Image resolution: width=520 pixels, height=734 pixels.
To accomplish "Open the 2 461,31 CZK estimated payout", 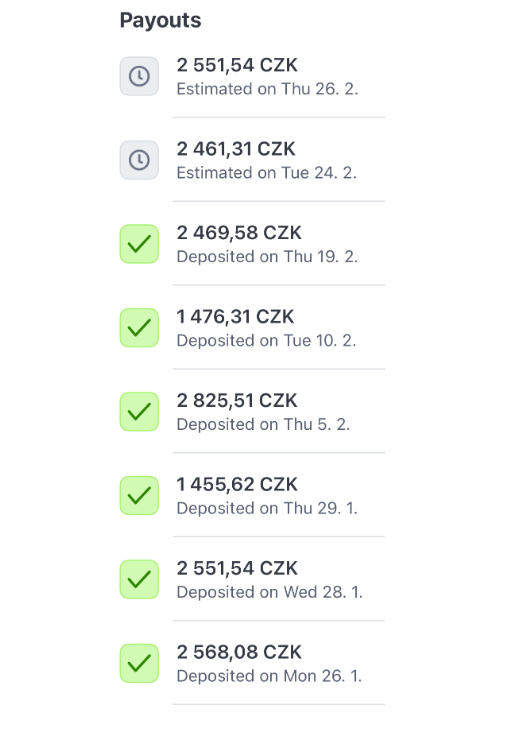I will tap(252, 160).
